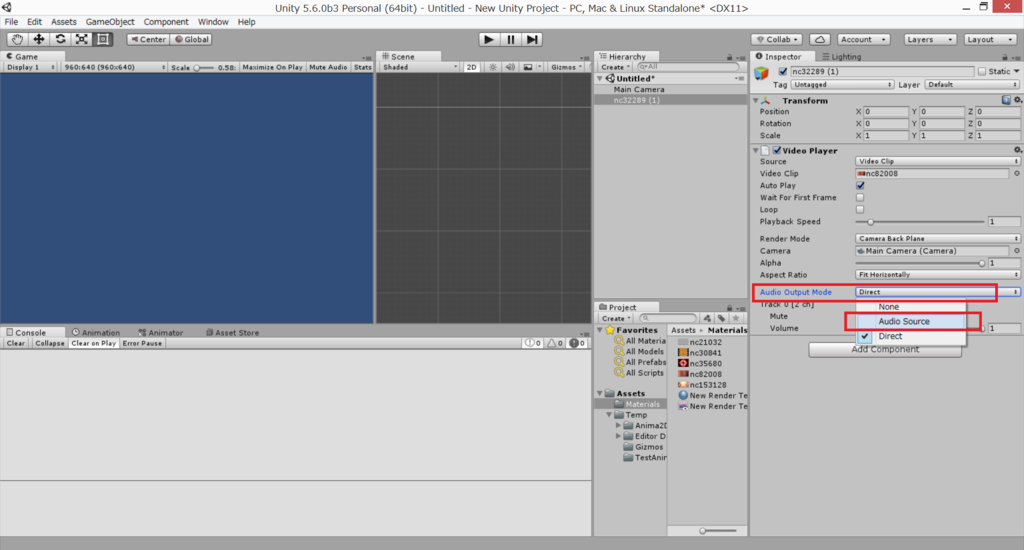Pick Video Clip with object selector circle
This screenshot has width=1024, height=550.
[x=1016, y=174]
